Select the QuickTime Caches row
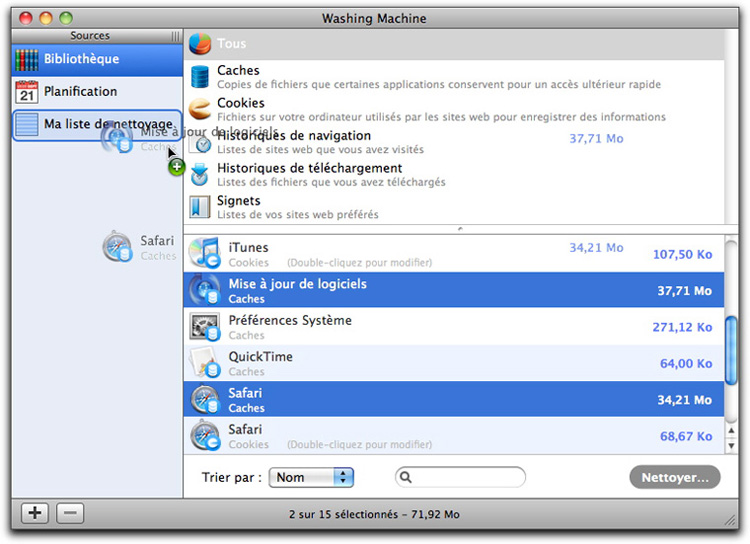 [454, 363]
